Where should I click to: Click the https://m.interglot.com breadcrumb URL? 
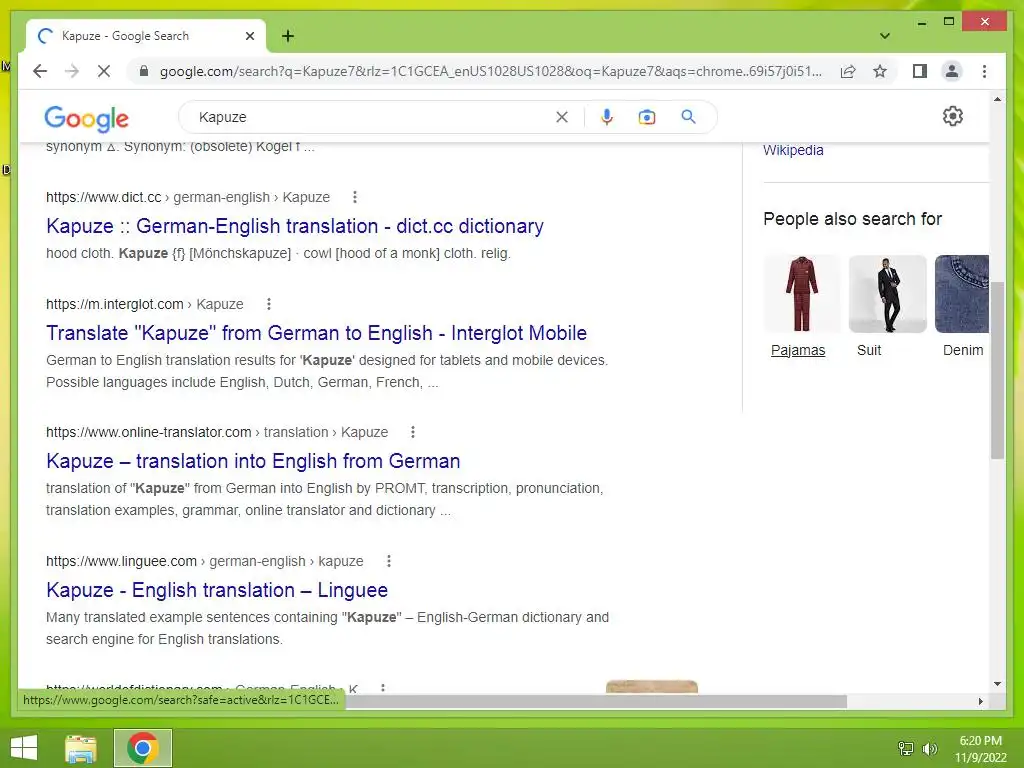114,304
